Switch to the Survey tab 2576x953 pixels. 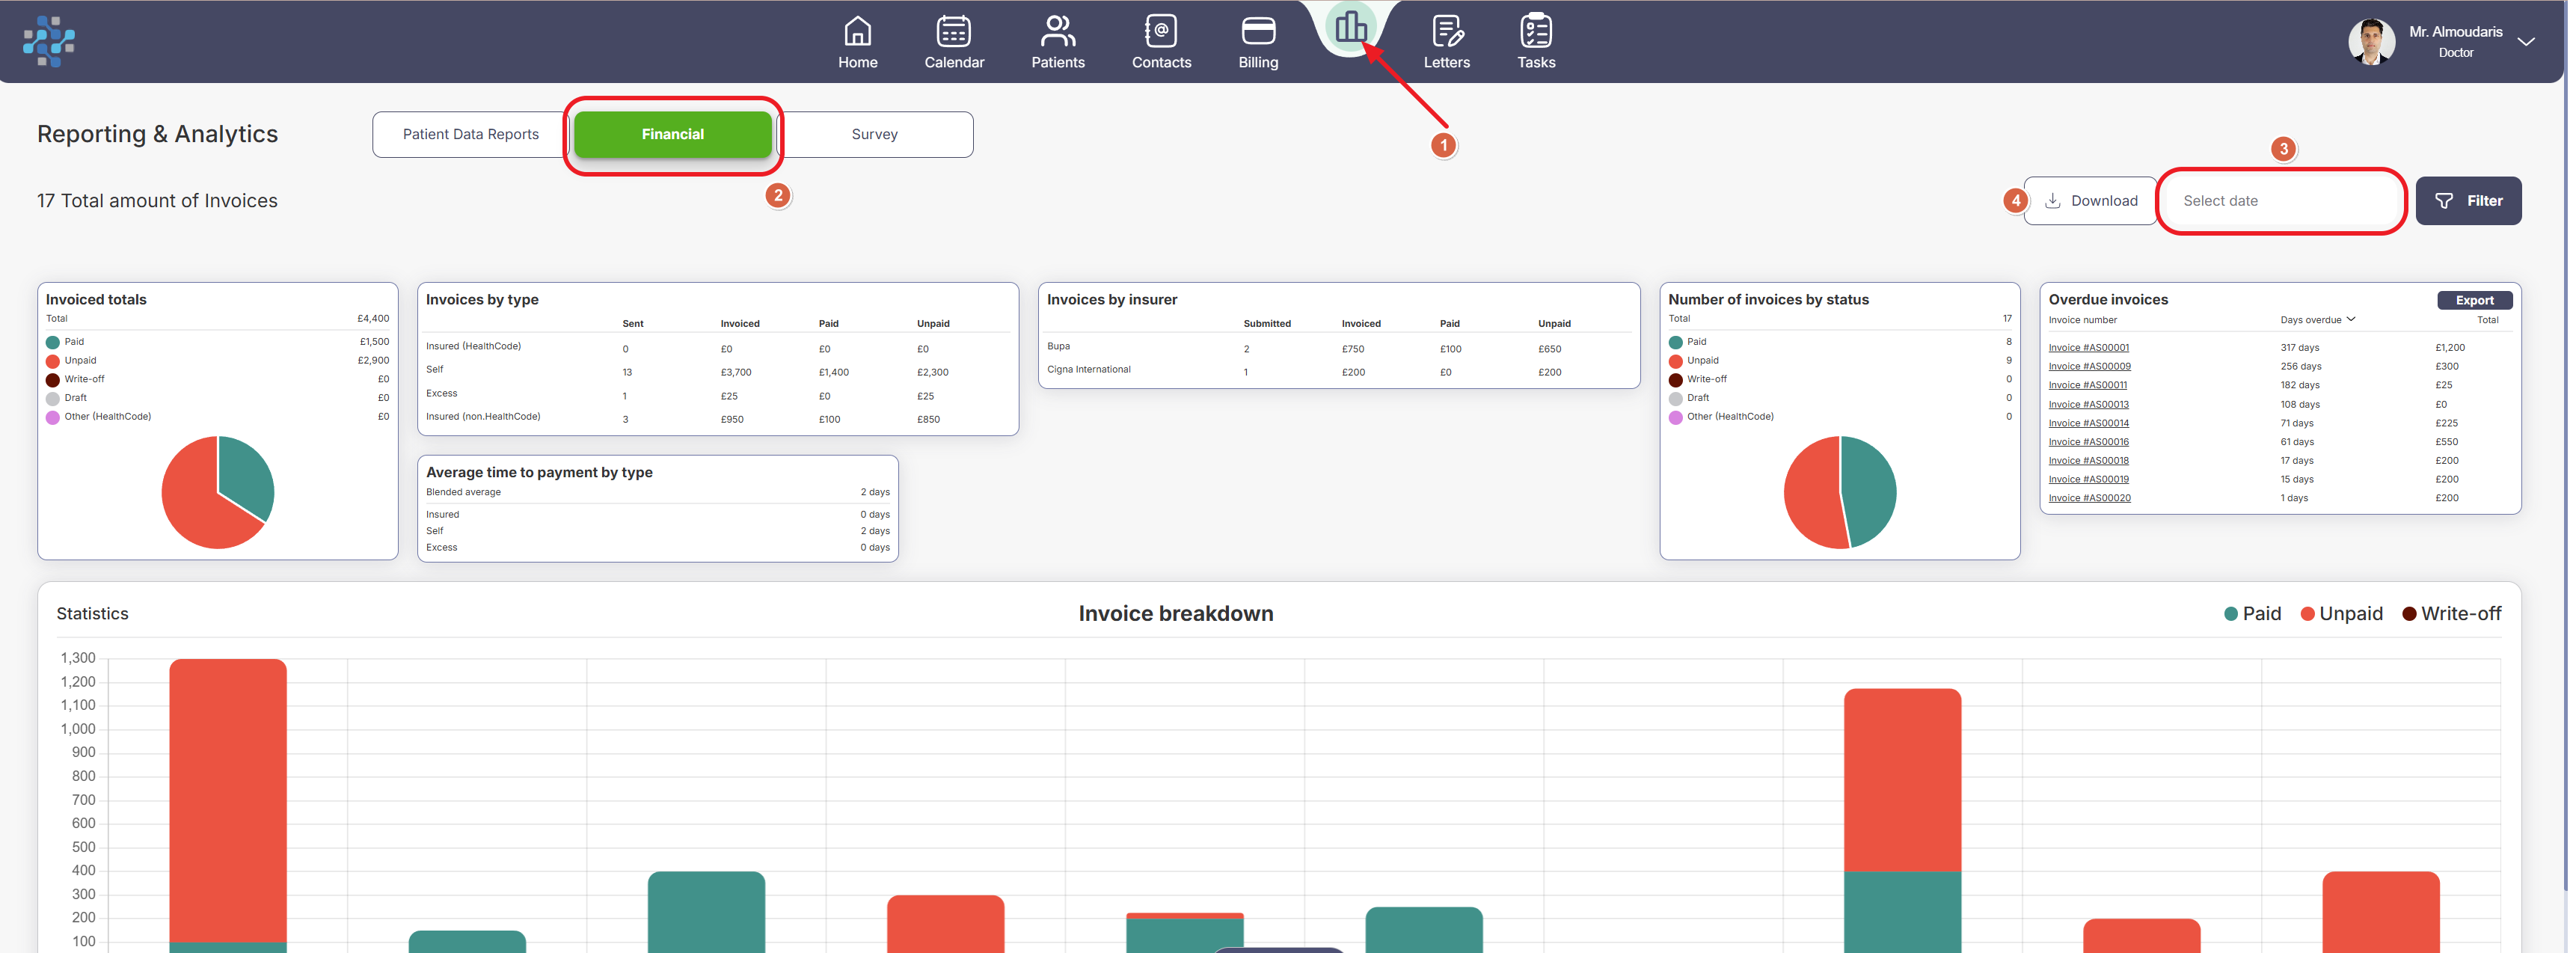coord(874,134)
